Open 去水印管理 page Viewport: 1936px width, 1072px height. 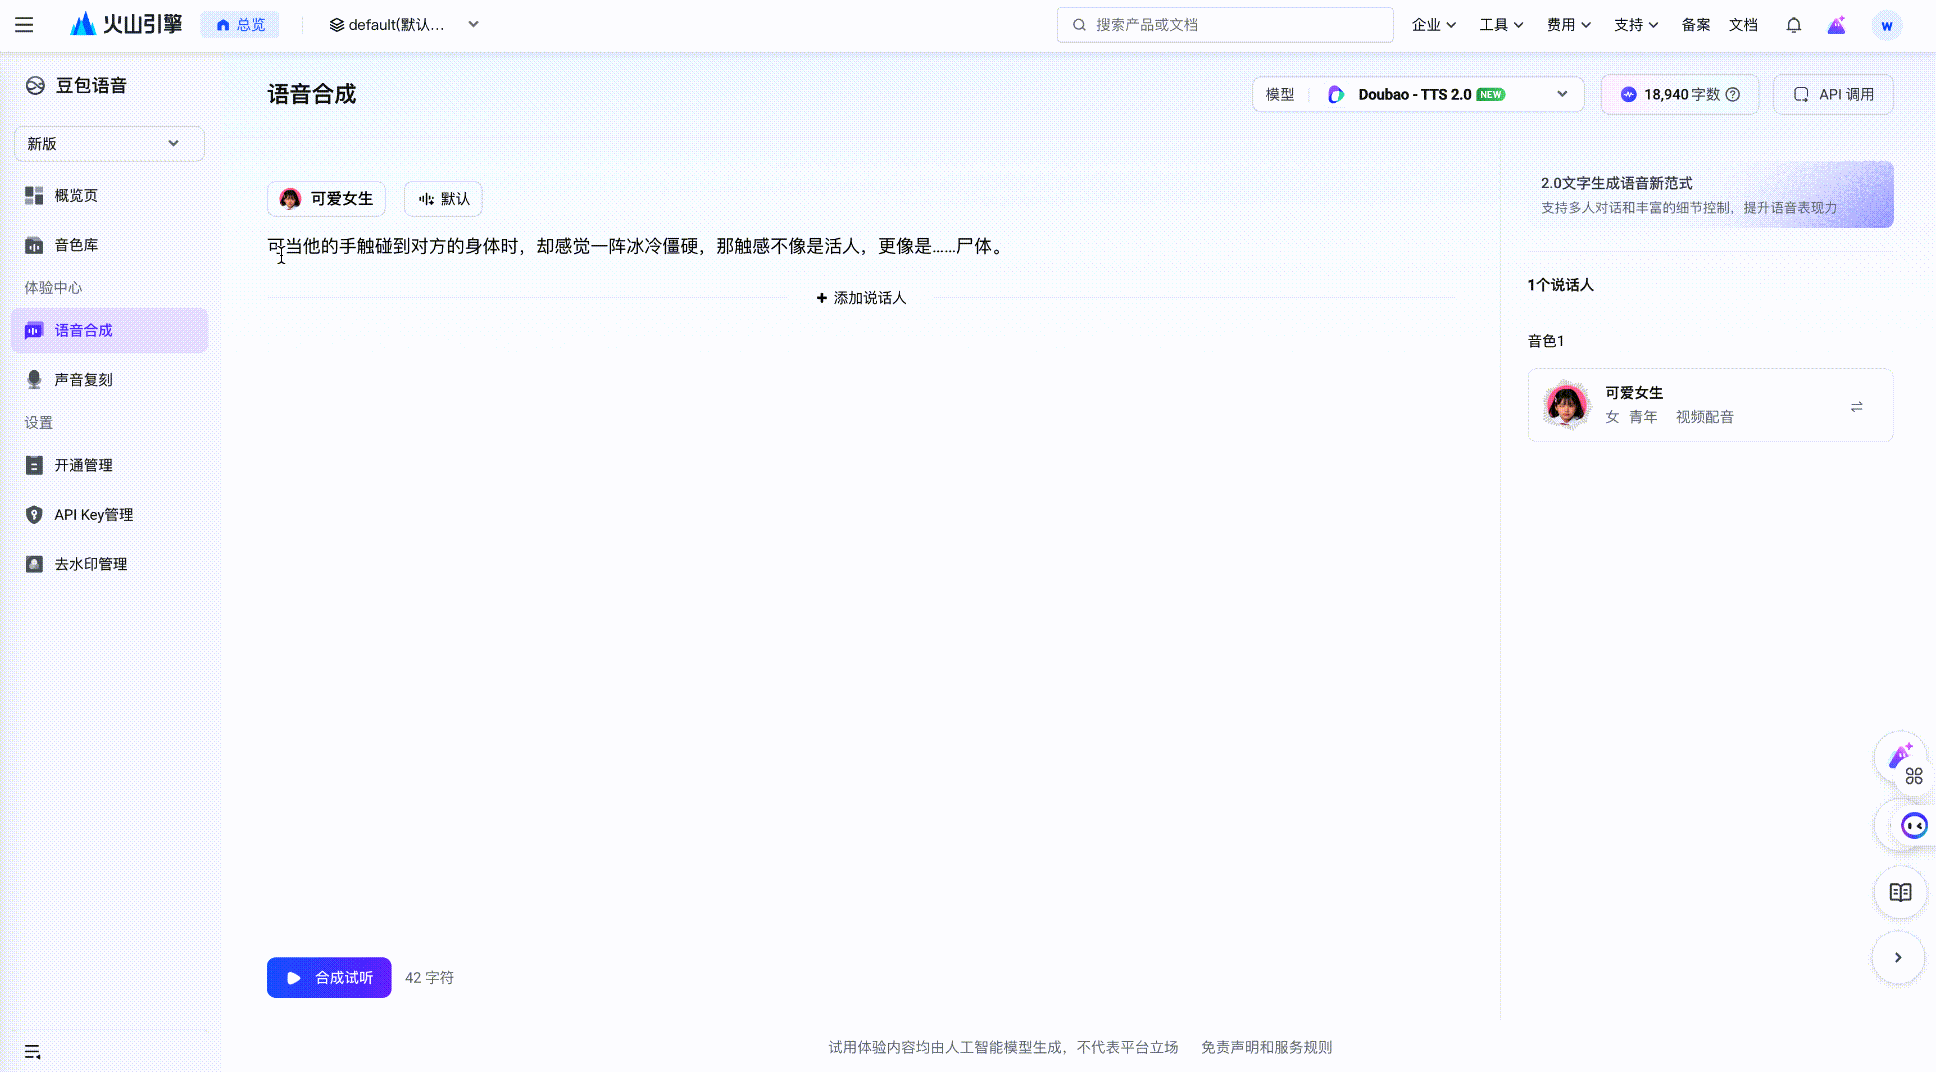click(x=109, y=564)
